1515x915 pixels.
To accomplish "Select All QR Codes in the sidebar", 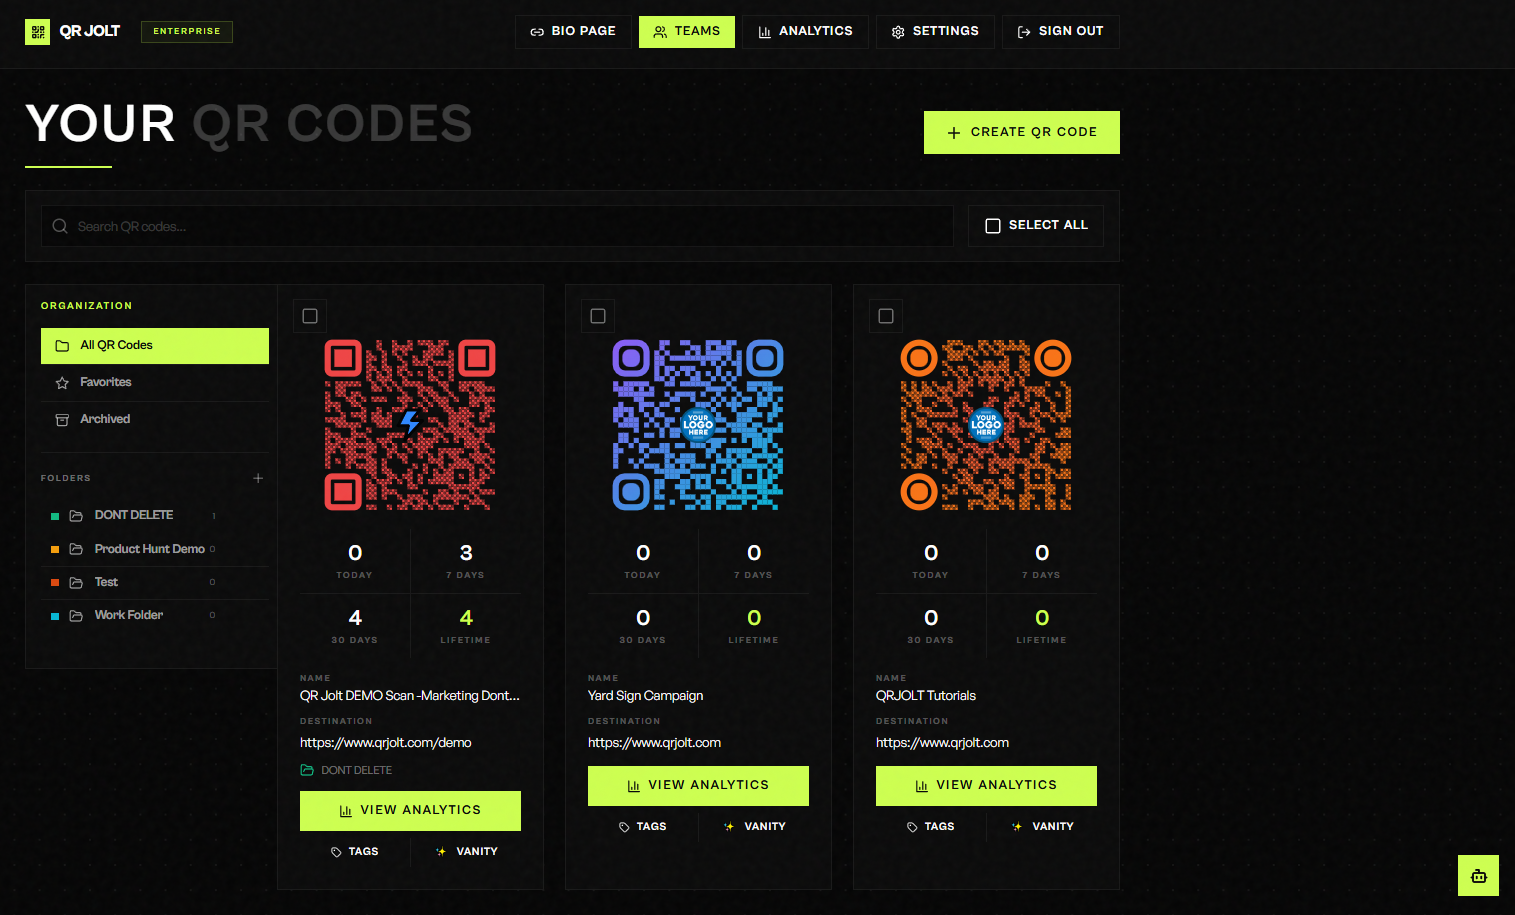I will [x=155, y=346].
